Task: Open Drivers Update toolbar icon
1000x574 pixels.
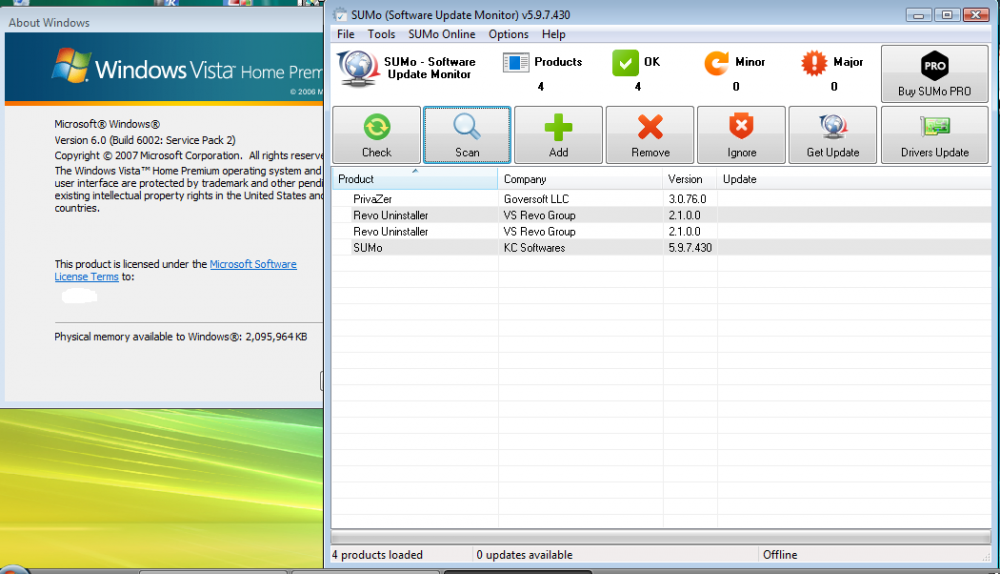Action: [933, 128]
